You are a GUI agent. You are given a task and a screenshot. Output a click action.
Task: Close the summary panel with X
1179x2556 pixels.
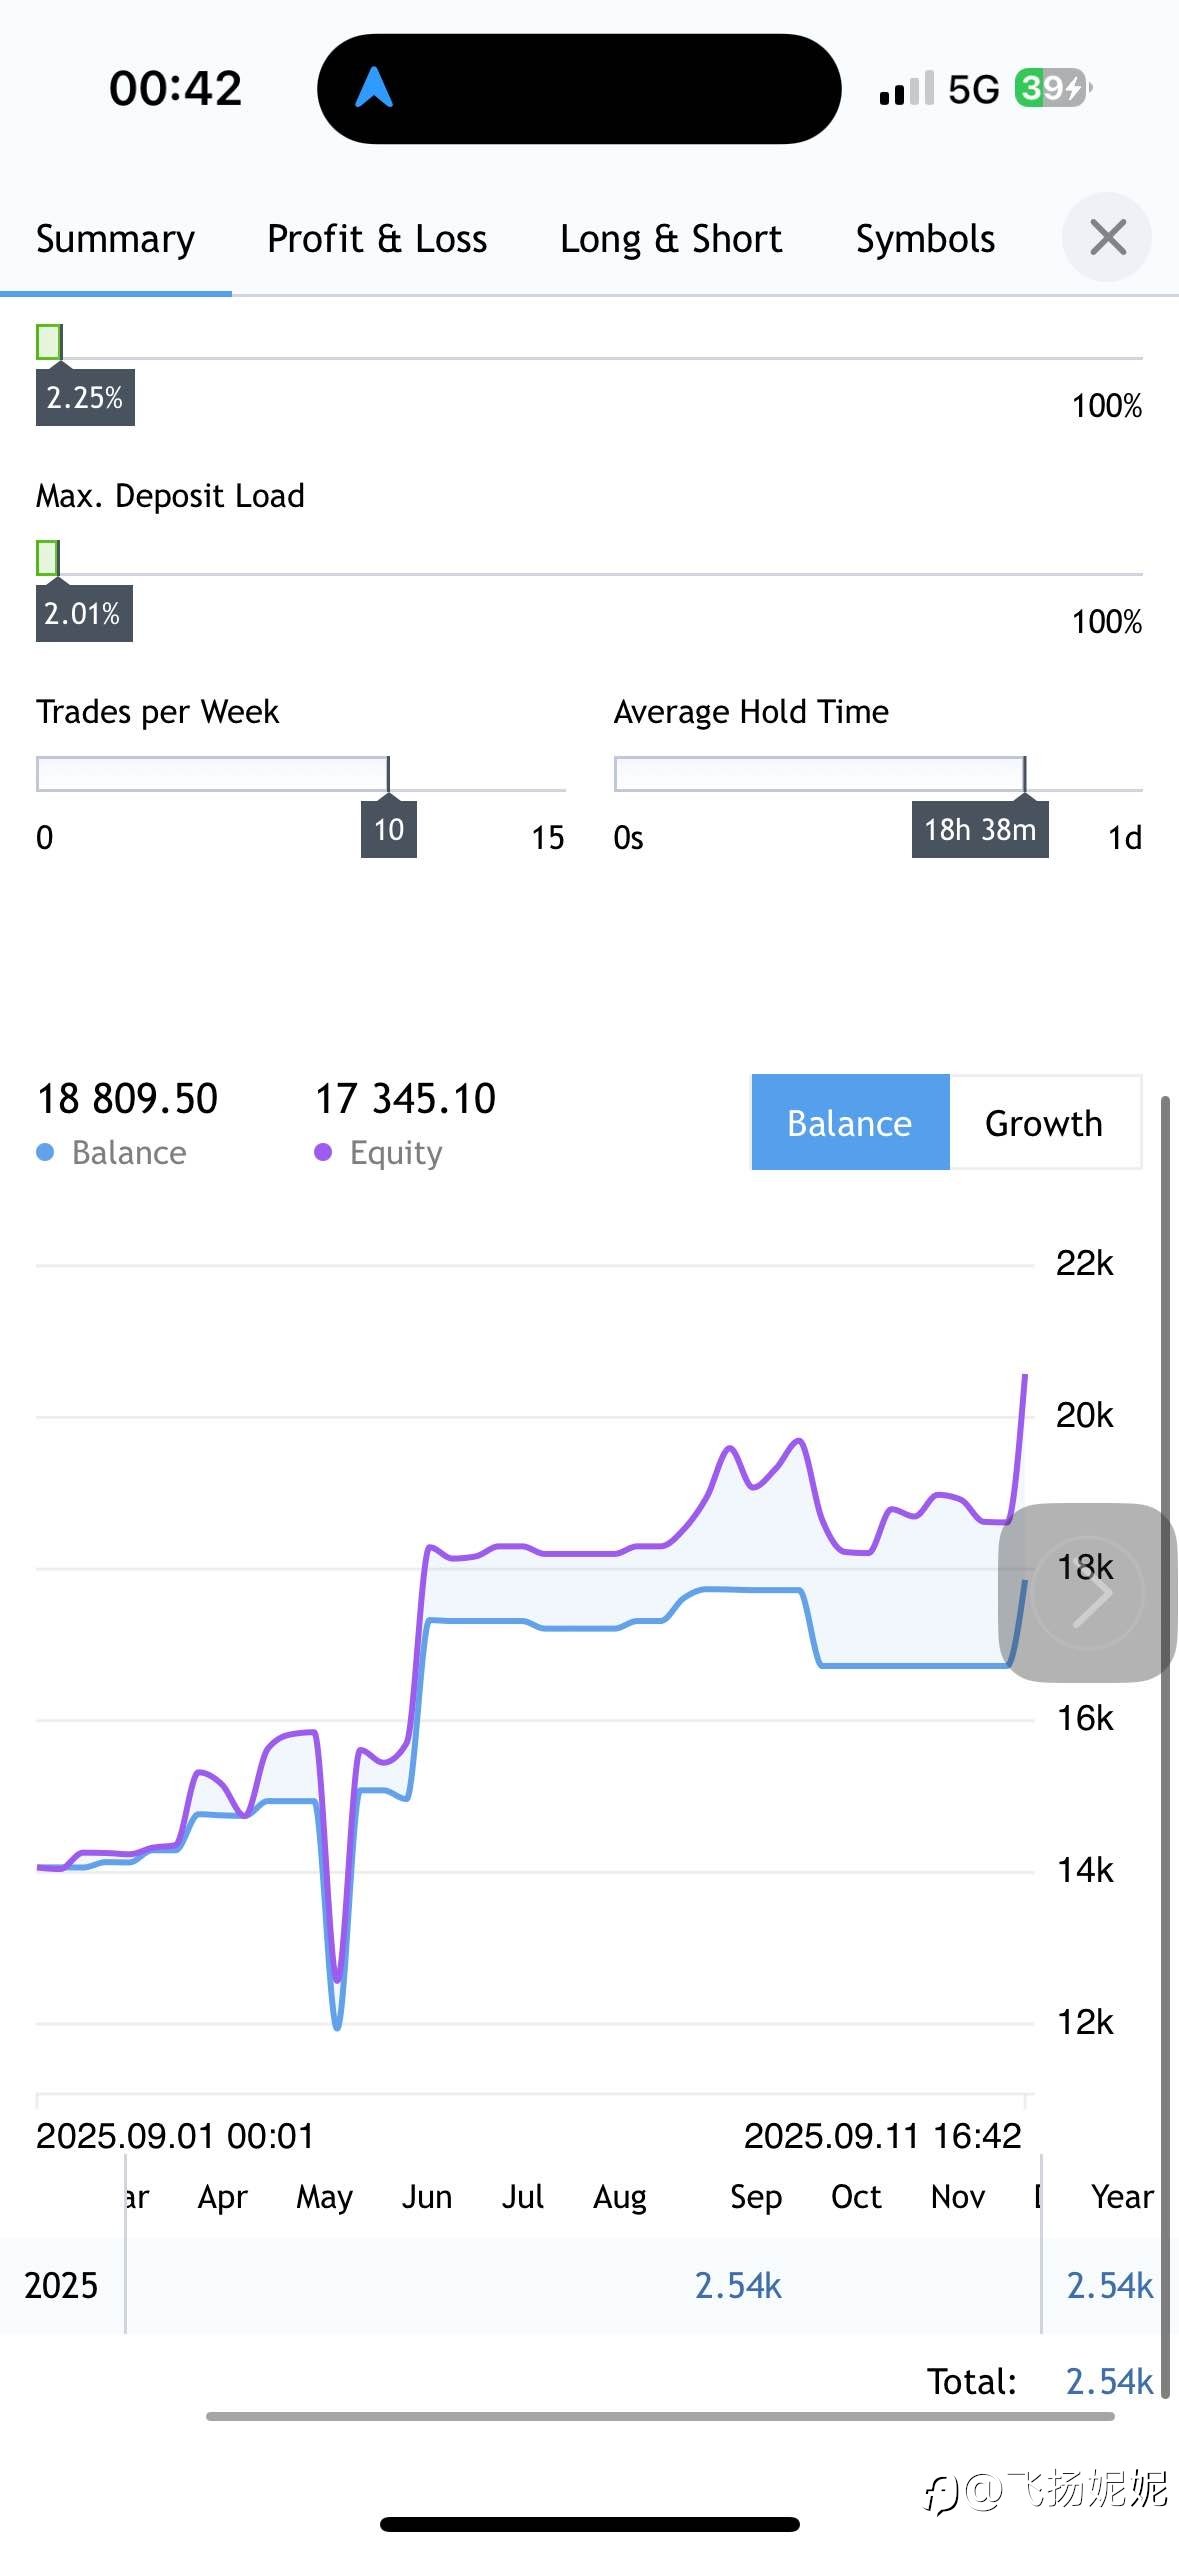(x=1107, y=238)
